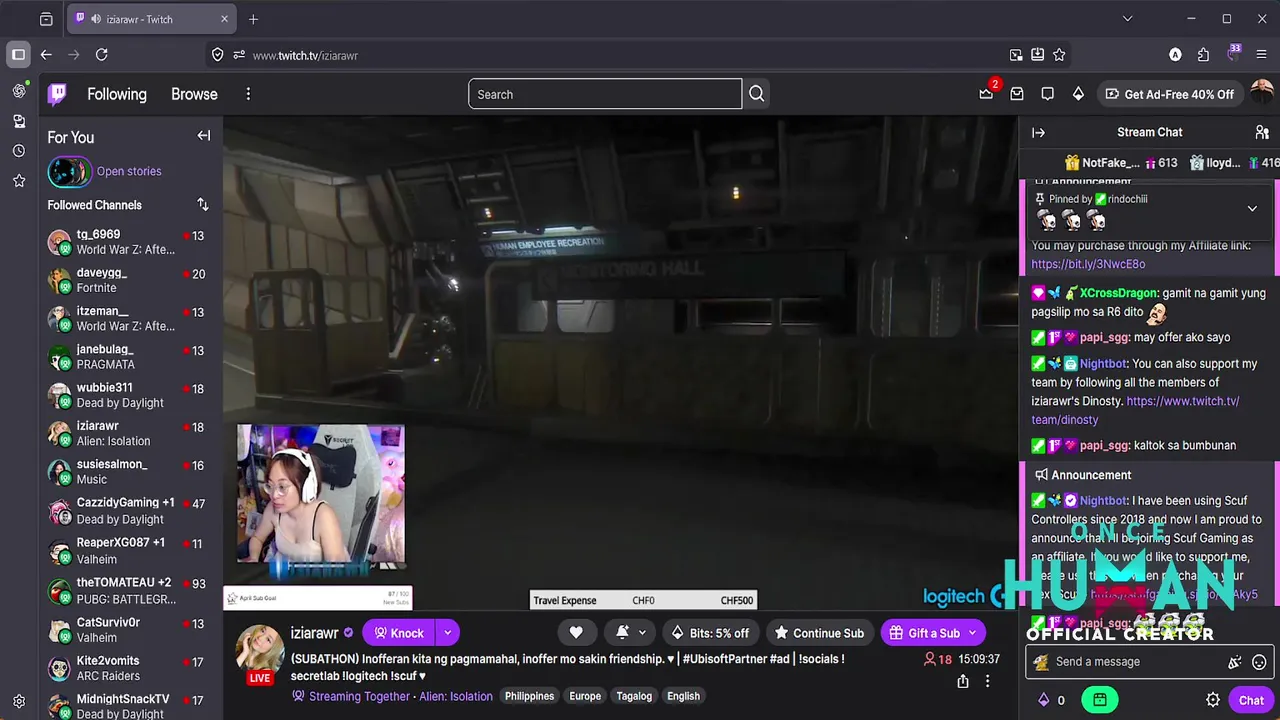Click the Philippines tag

click(x=529, y=696)
